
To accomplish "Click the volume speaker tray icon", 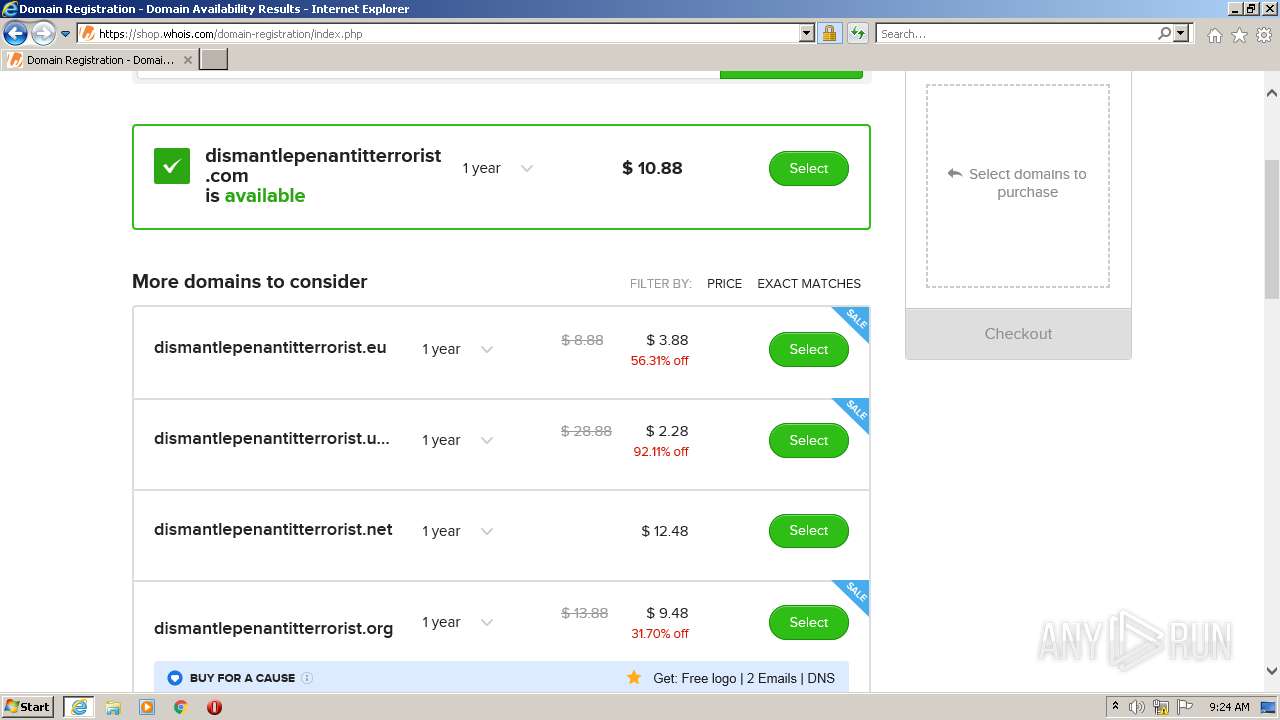I will pyautogui.click(x=1137, y=707).
